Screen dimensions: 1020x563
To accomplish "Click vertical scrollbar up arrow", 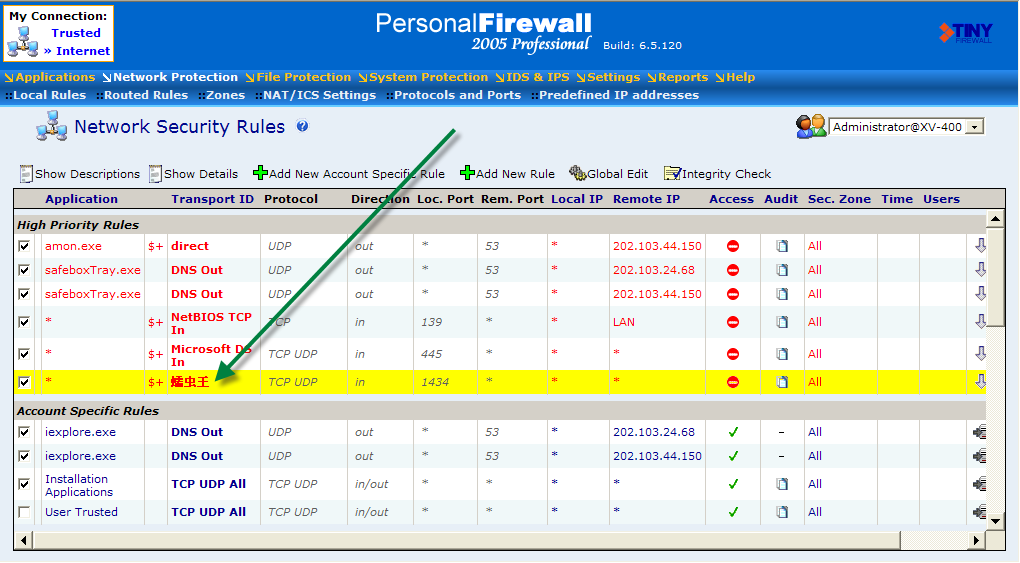I will point(995,218).
